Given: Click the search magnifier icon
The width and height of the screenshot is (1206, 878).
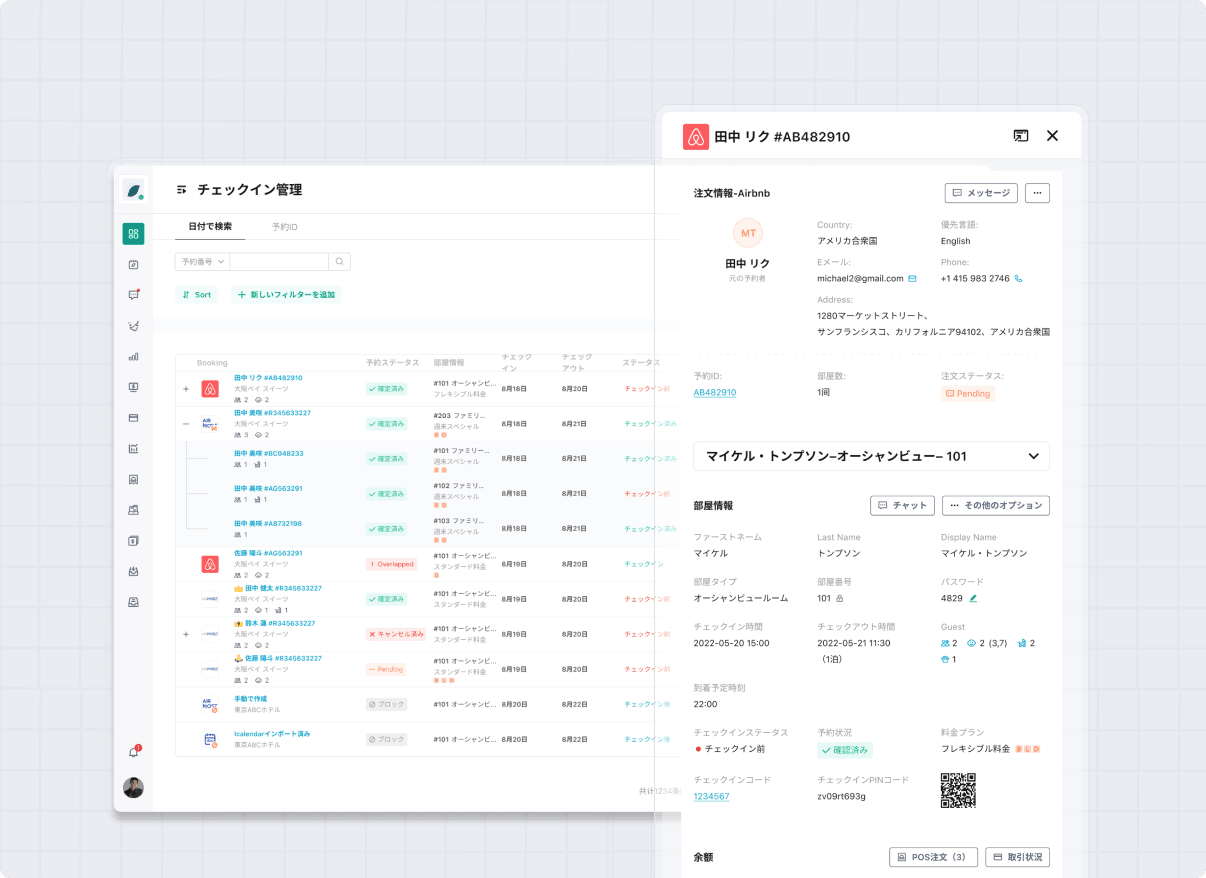Looking at the screenshot, I should 340,262.
